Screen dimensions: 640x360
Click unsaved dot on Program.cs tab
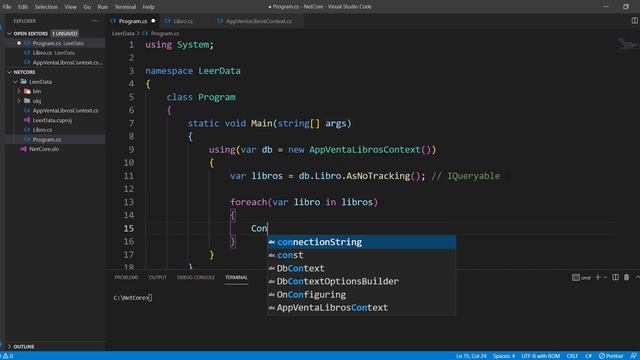pos(153,21)
